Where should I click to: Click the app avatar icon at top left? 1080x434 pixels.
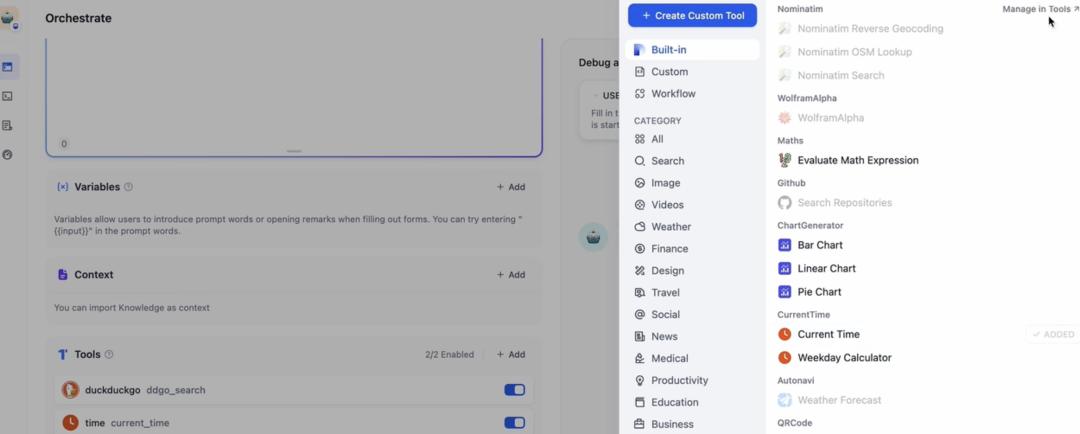tap(10, 19)
